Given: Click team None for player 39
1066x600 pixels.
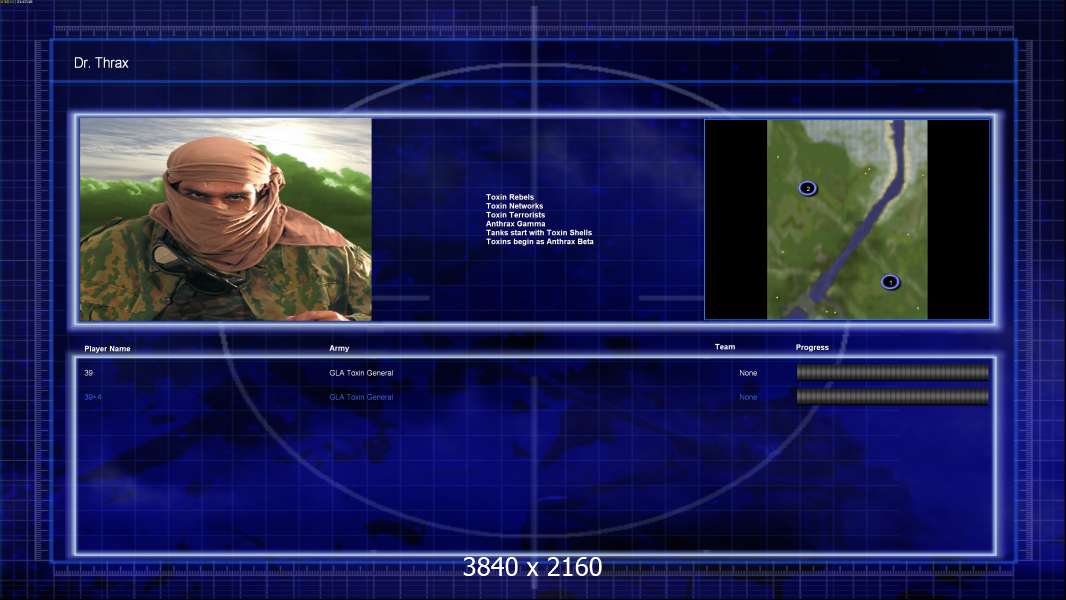Looking at the screenshot, I should pos(748,373).
